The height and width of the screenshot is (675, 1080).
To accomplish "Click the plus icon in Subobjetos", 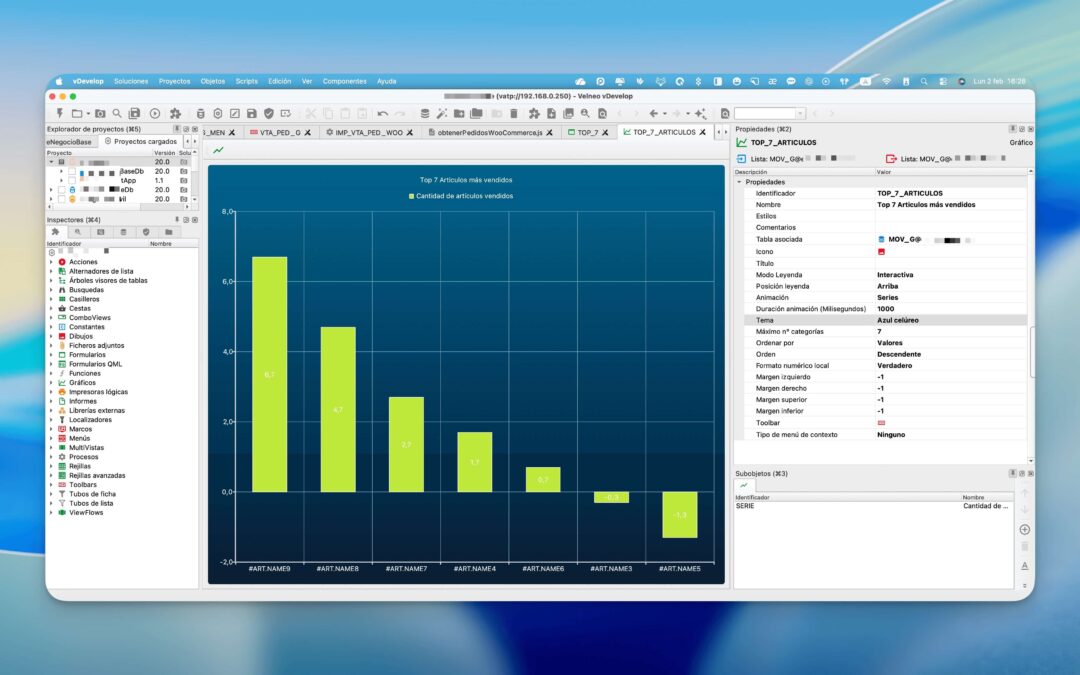I will (1024, 530).
